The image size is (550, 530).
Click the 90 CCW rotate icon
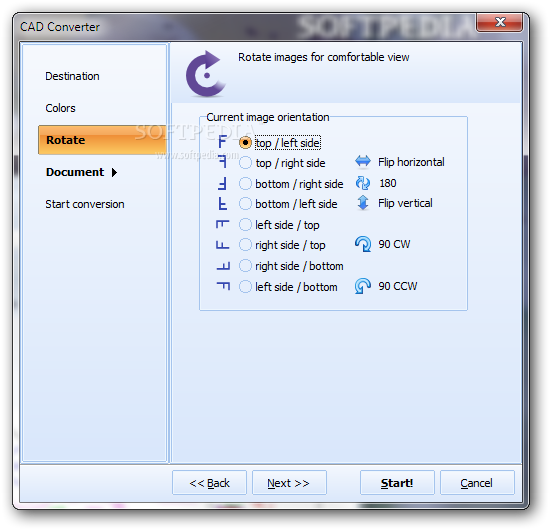coord(363,286)
